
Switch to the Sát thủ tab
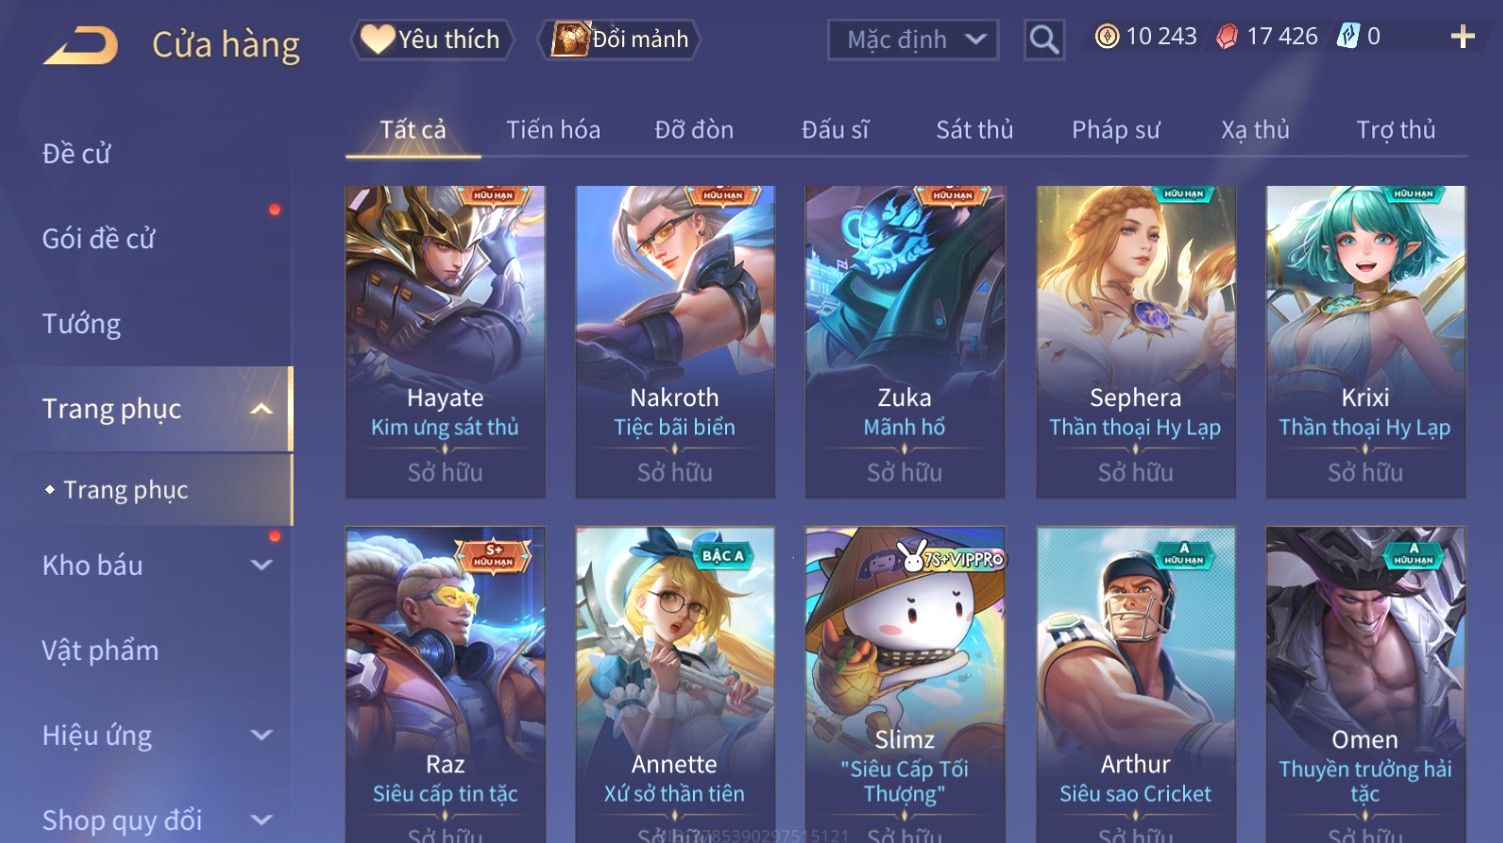tap(974, 130)
